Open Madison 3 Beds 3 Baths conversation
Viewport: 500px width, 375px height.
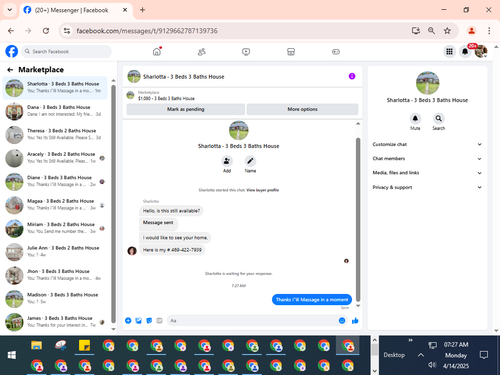(55, 298)
